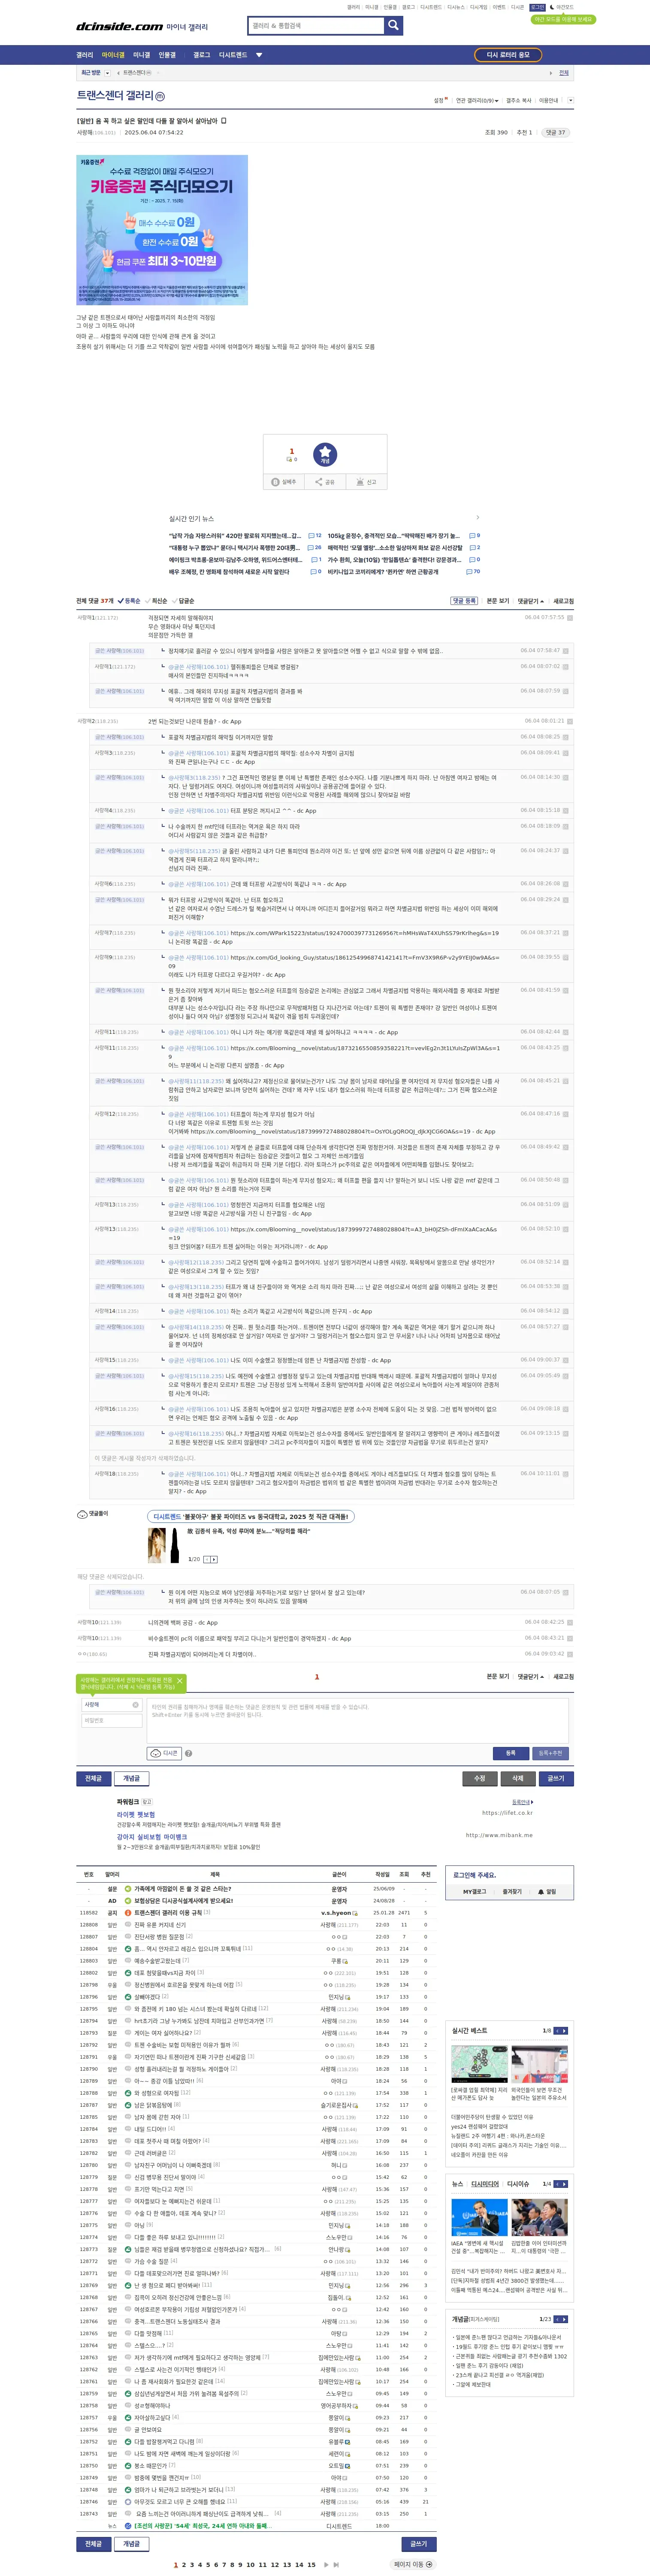Expand the gallery info dropdown arrow
Screen dimensions: 650x2576
[x=570, y=100]
